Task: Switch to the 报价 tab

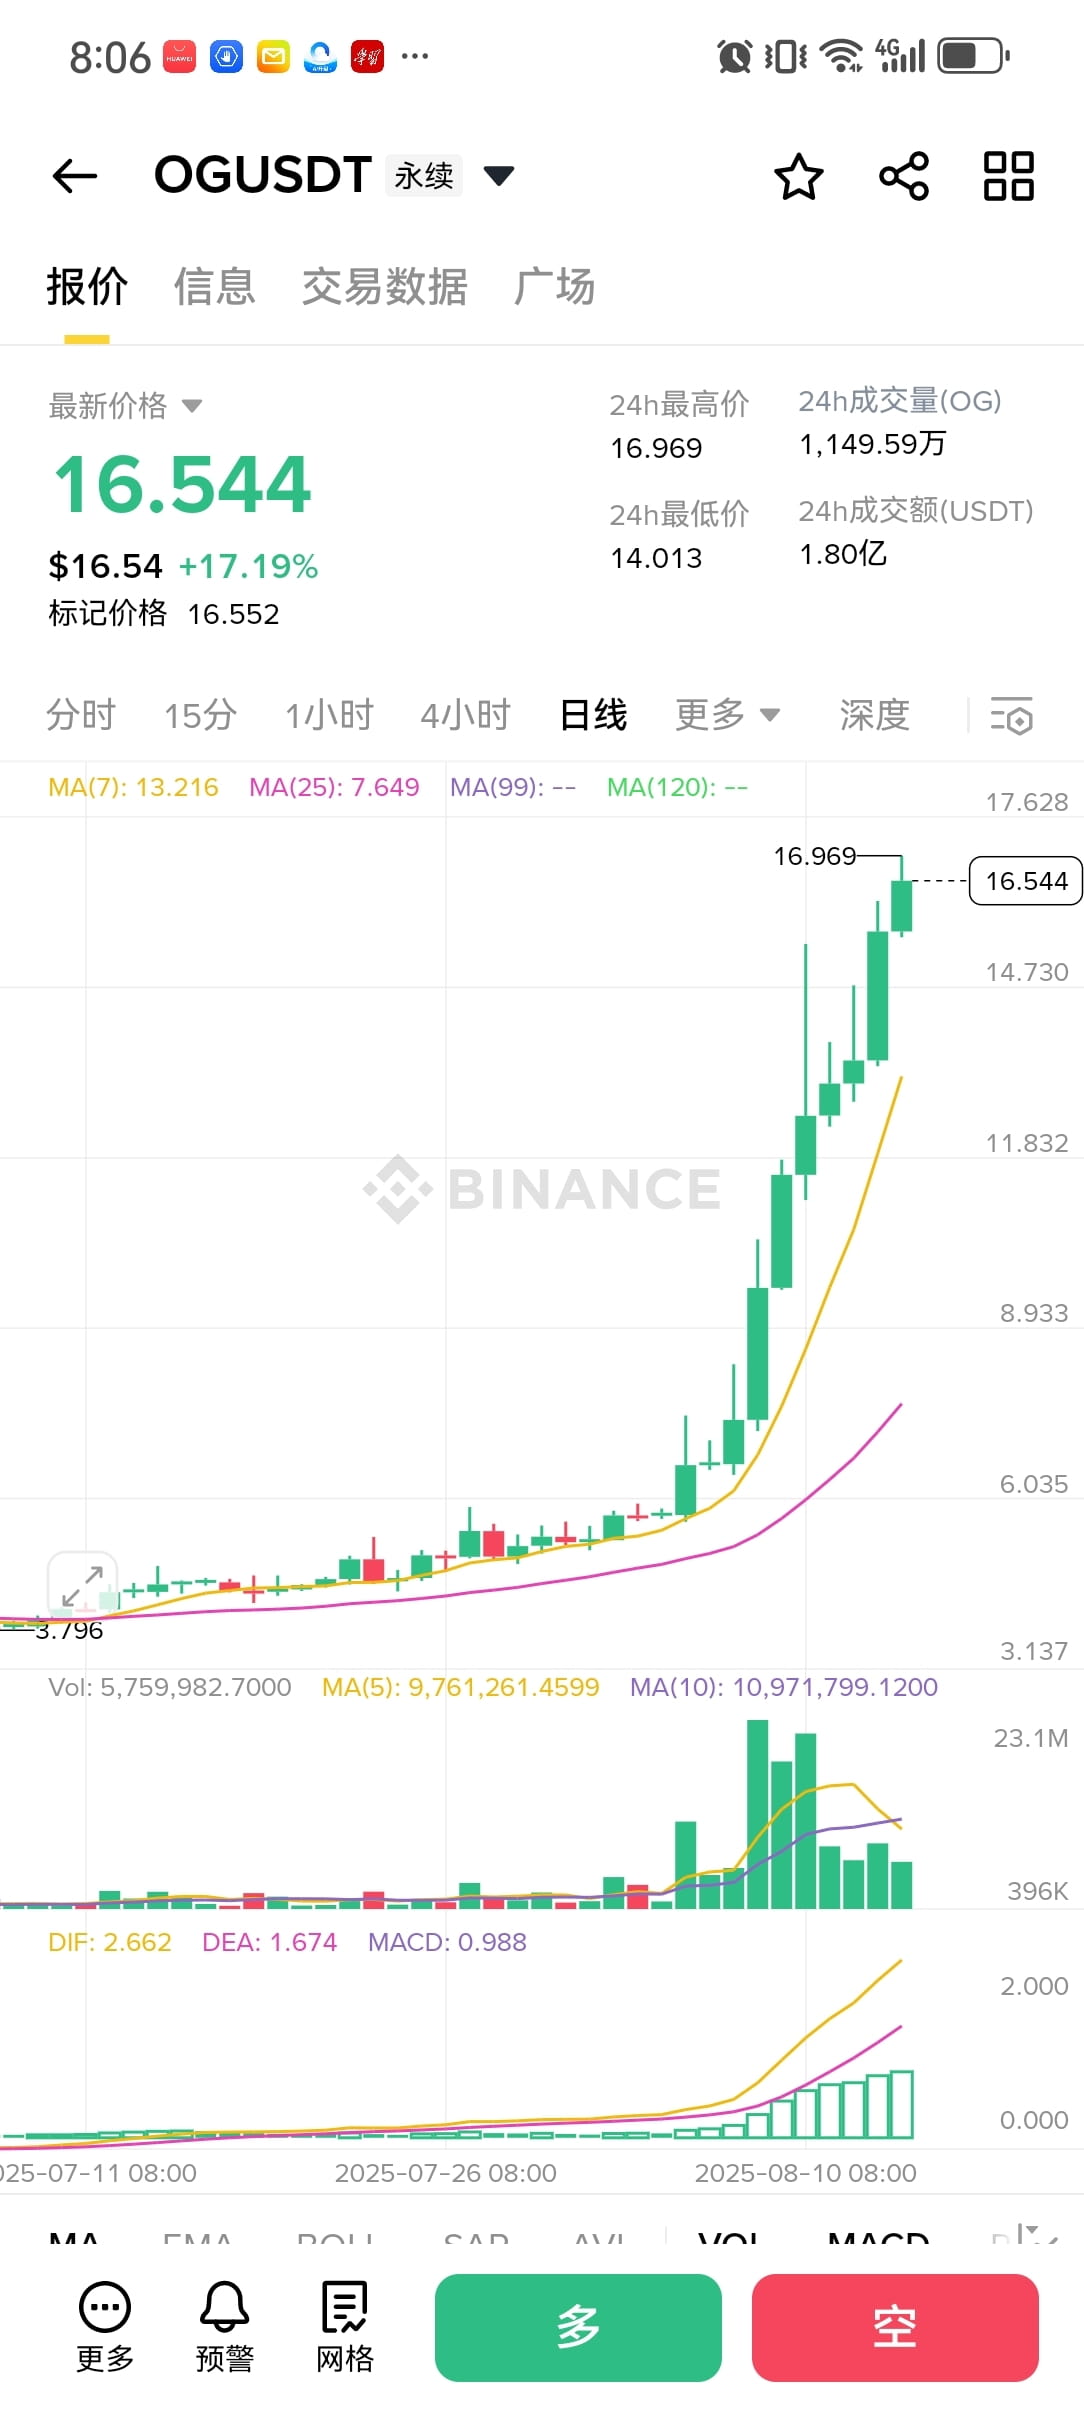Action: click(87, 287)
